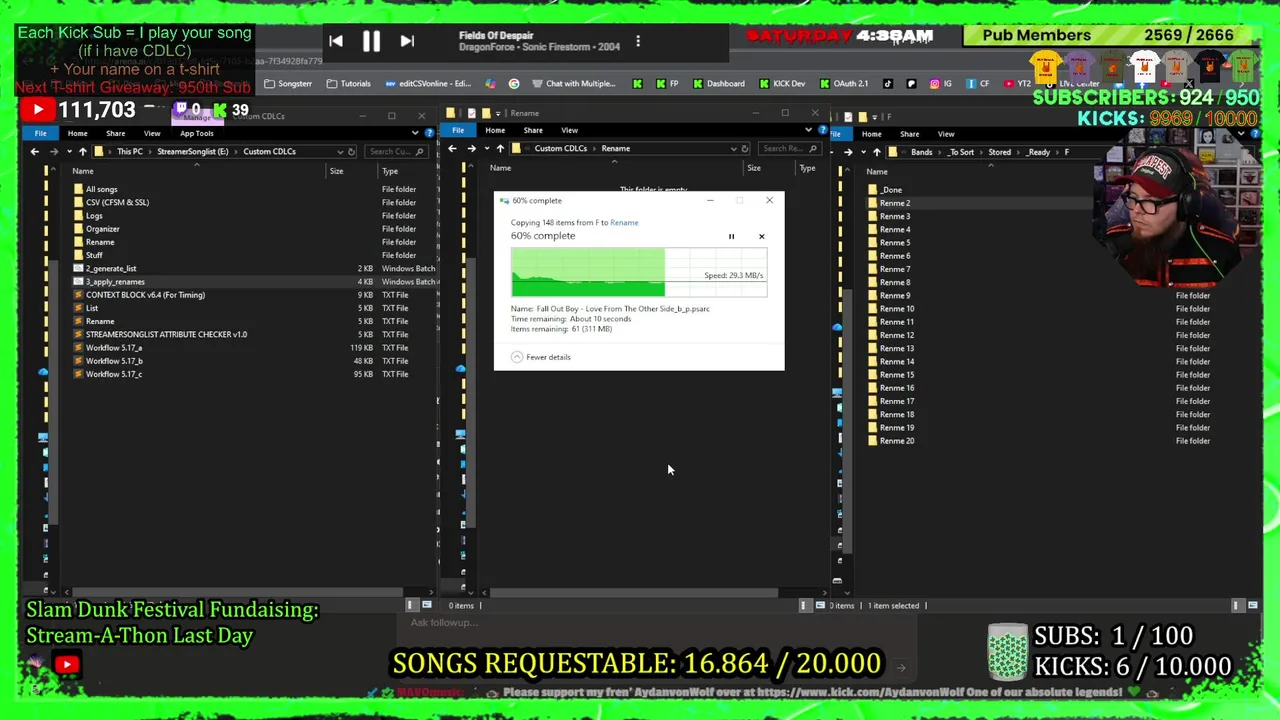Go up one level in Rename window
This screenshot has height=720, width=1280.
click(500, 149)
